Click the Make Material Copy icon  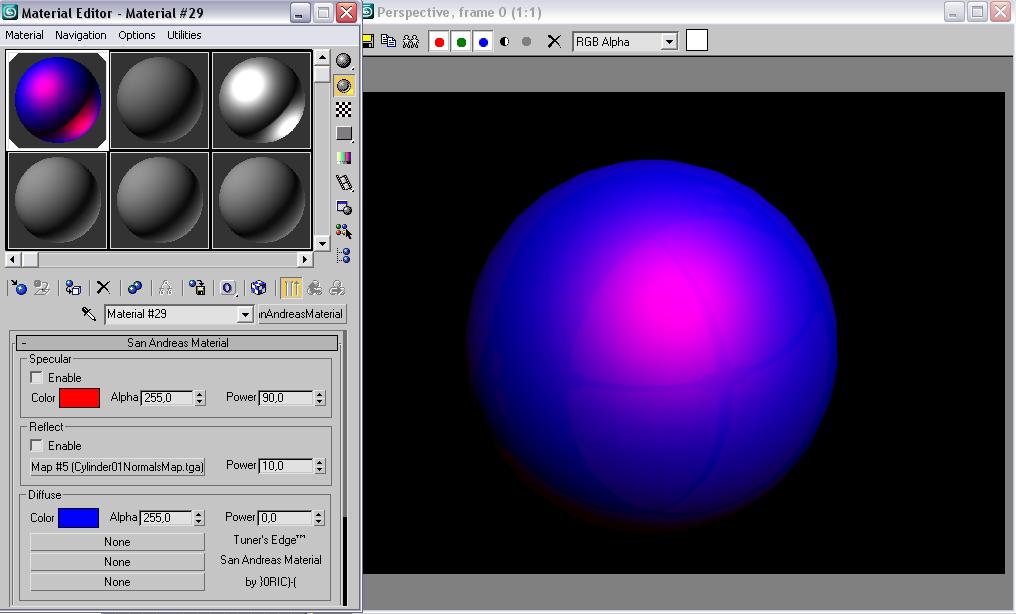[135, 288]
